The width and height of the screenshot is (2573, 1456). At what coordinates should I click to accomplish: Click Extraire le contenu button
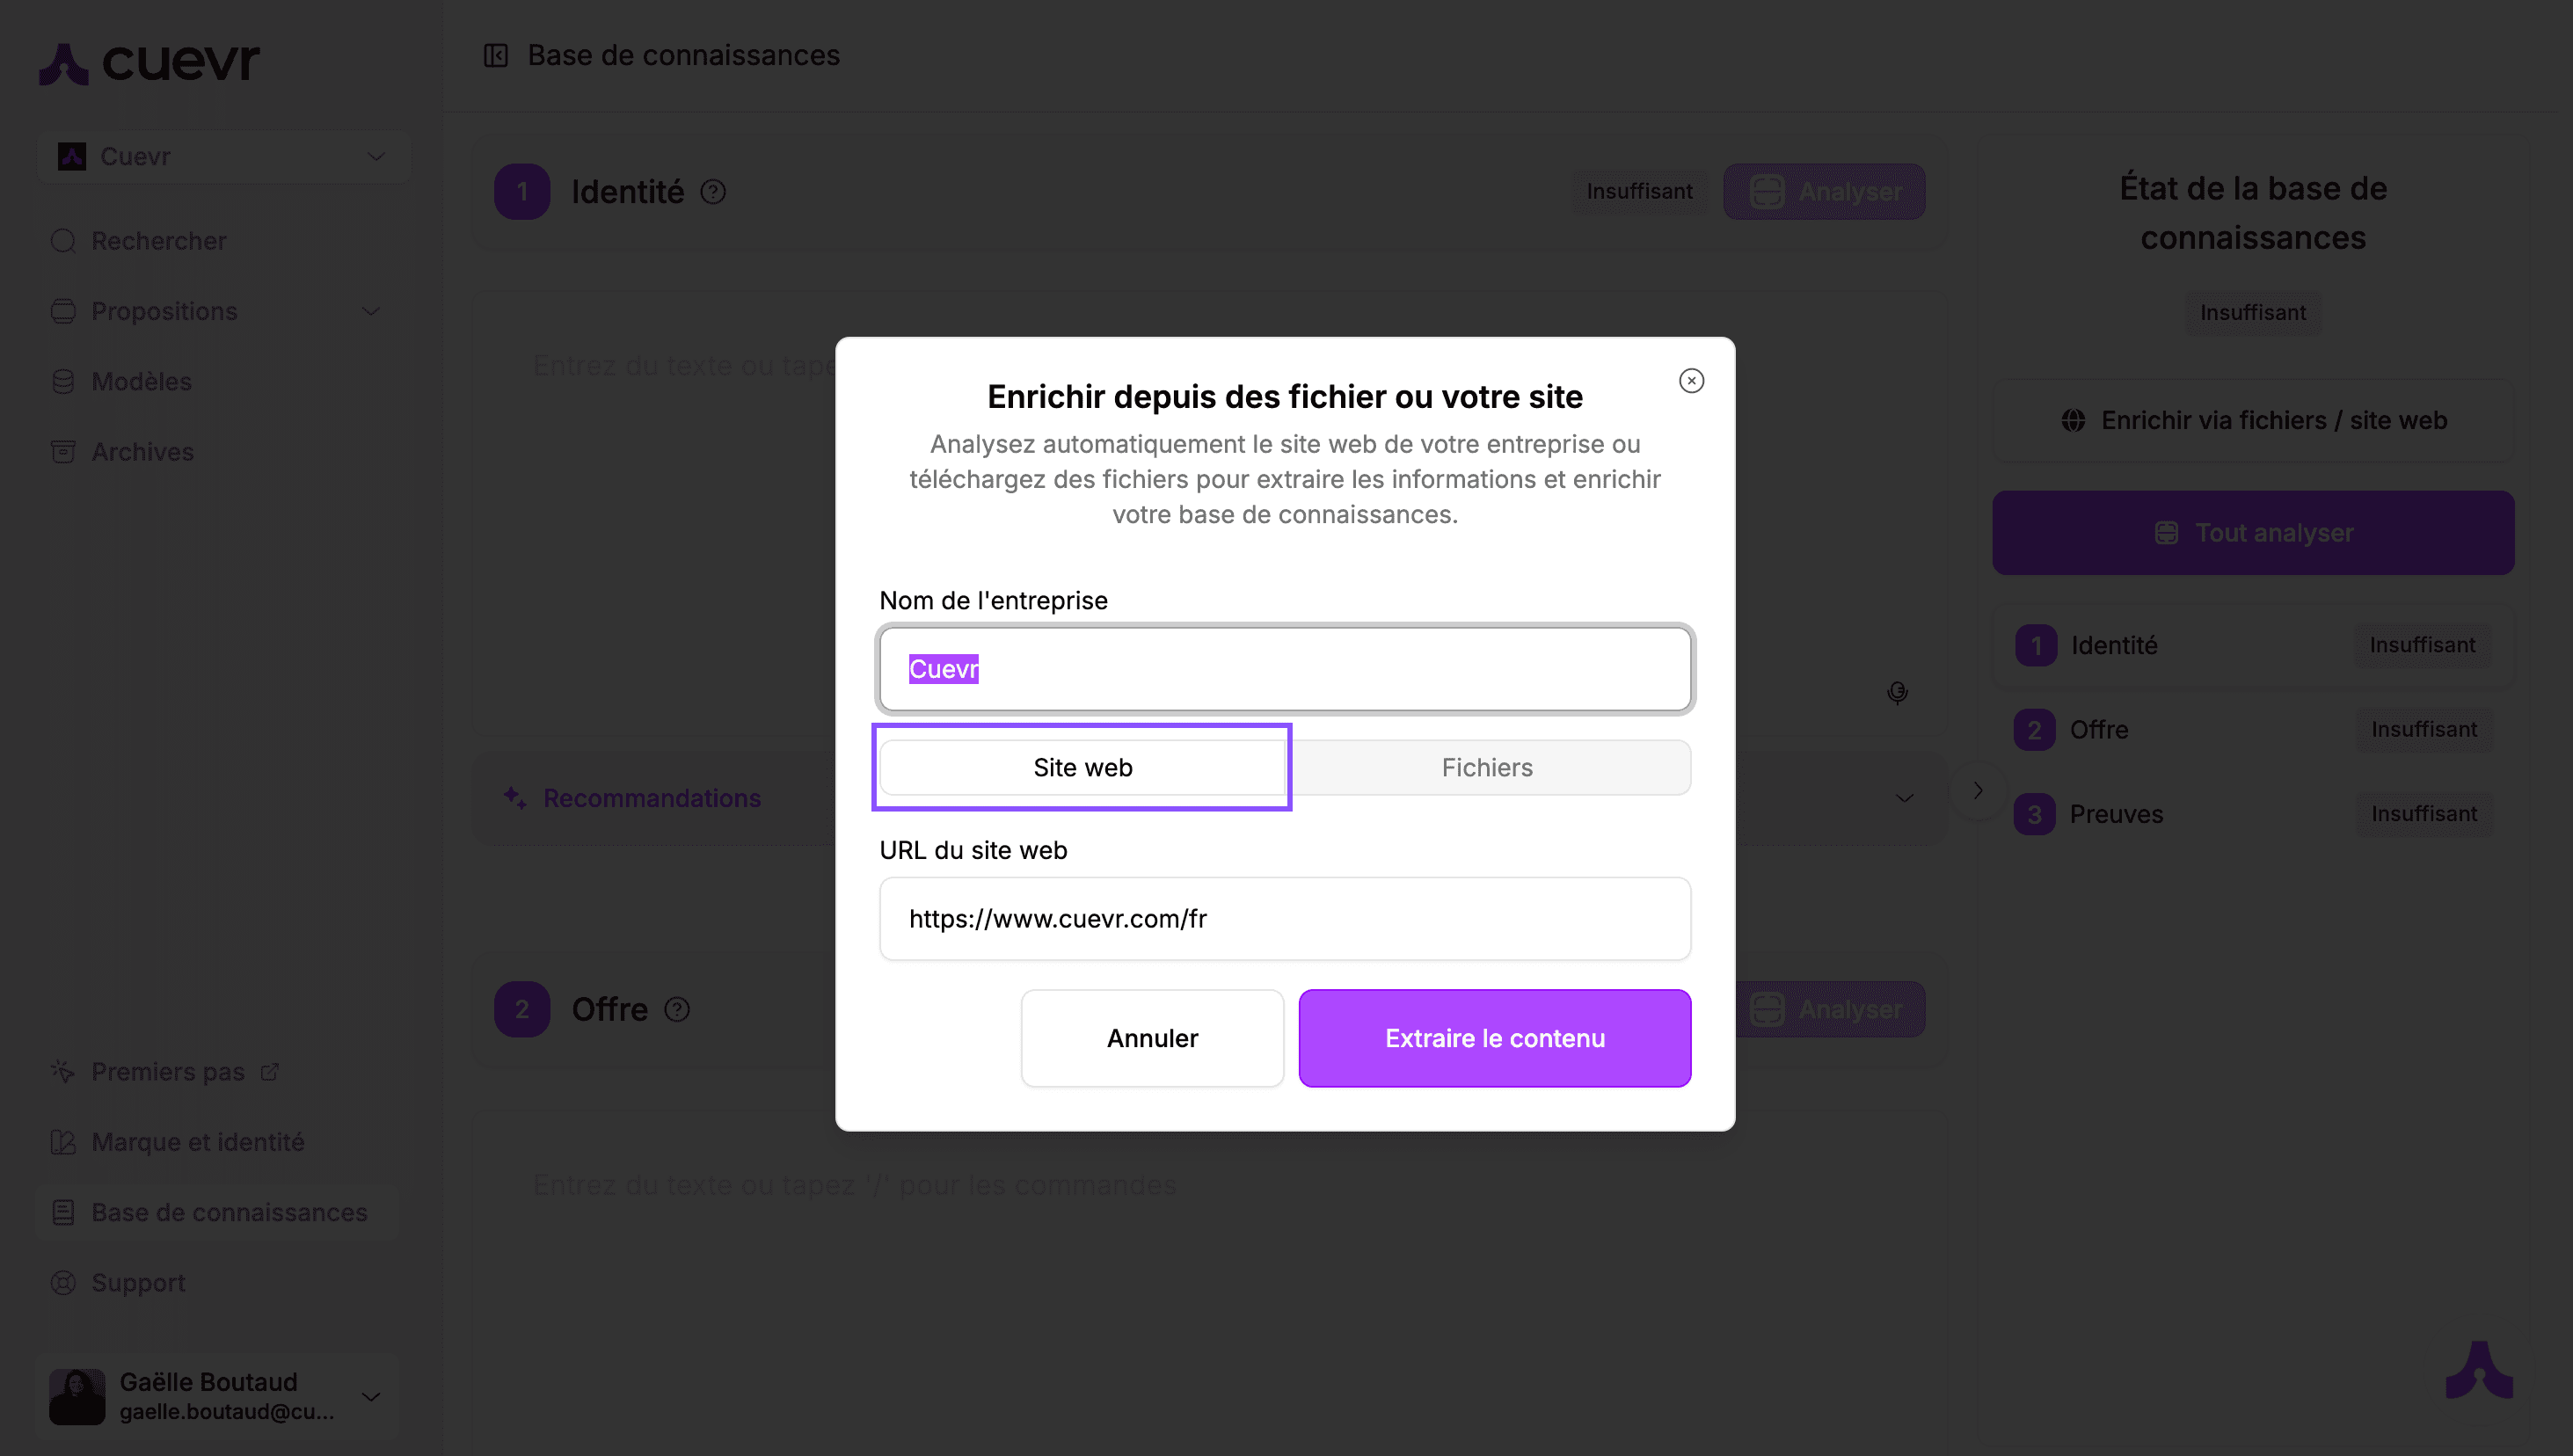(1494, 1038)
